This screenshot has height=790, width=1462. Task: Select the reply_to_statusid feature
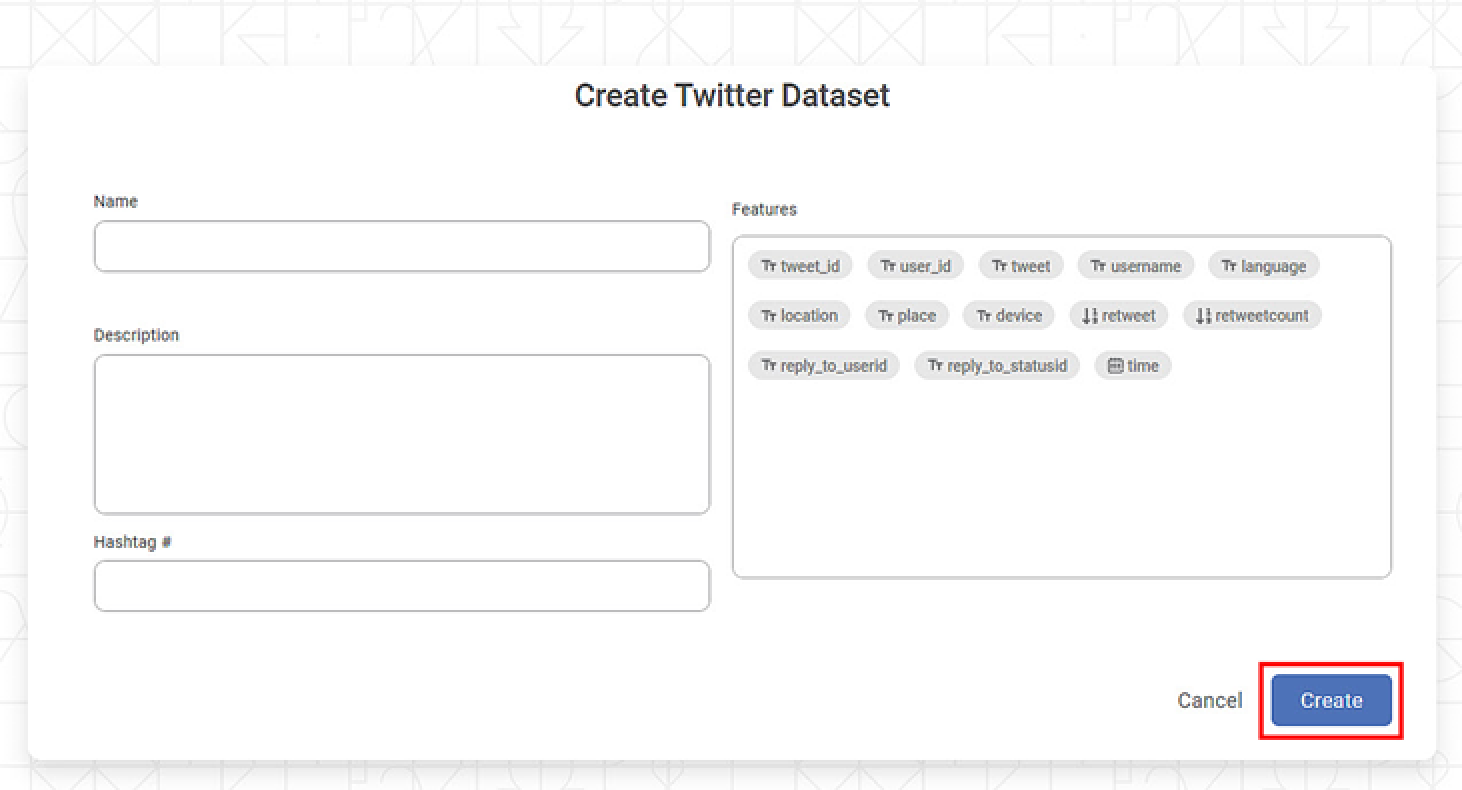click(x=996, y=365)
